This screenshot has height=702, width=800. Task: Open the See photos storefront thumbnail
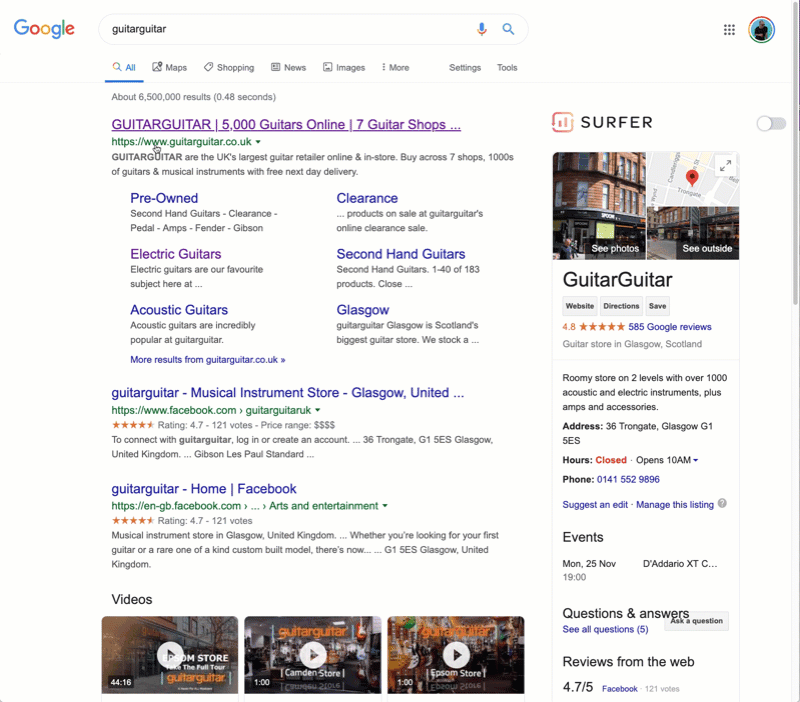point(598,205)
